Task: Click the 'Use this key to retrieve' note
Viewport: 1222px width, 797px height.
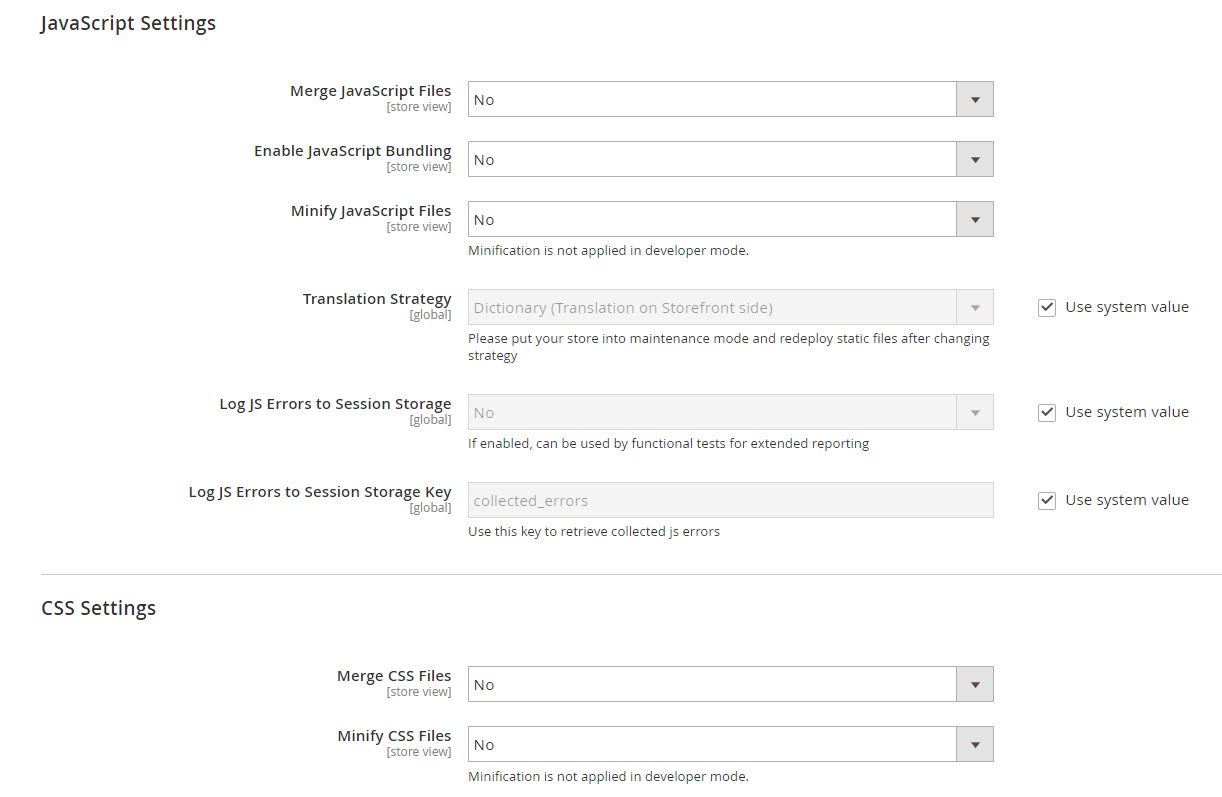Action: click(x=594, y=531)
